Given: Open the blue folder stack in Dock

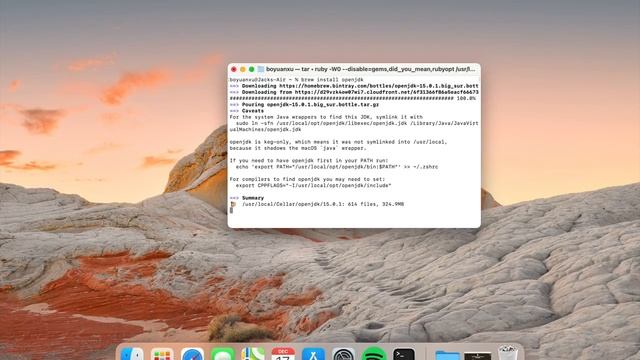Looking at the screenshot, I should click(x=447, y=355).
